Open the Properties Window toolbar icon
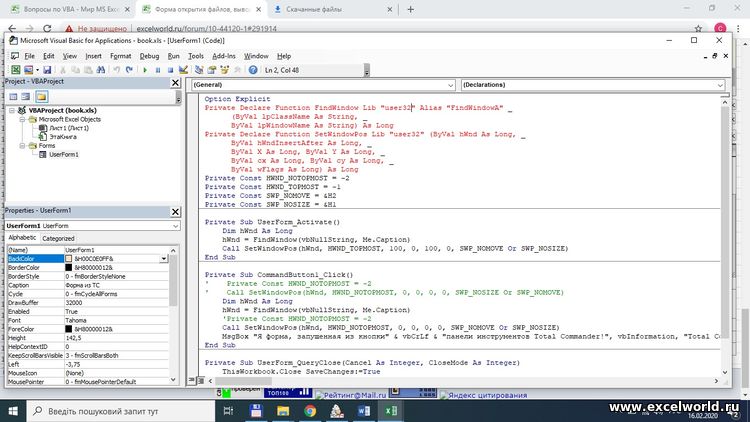 pyautogui.click(x=212, y=70)
